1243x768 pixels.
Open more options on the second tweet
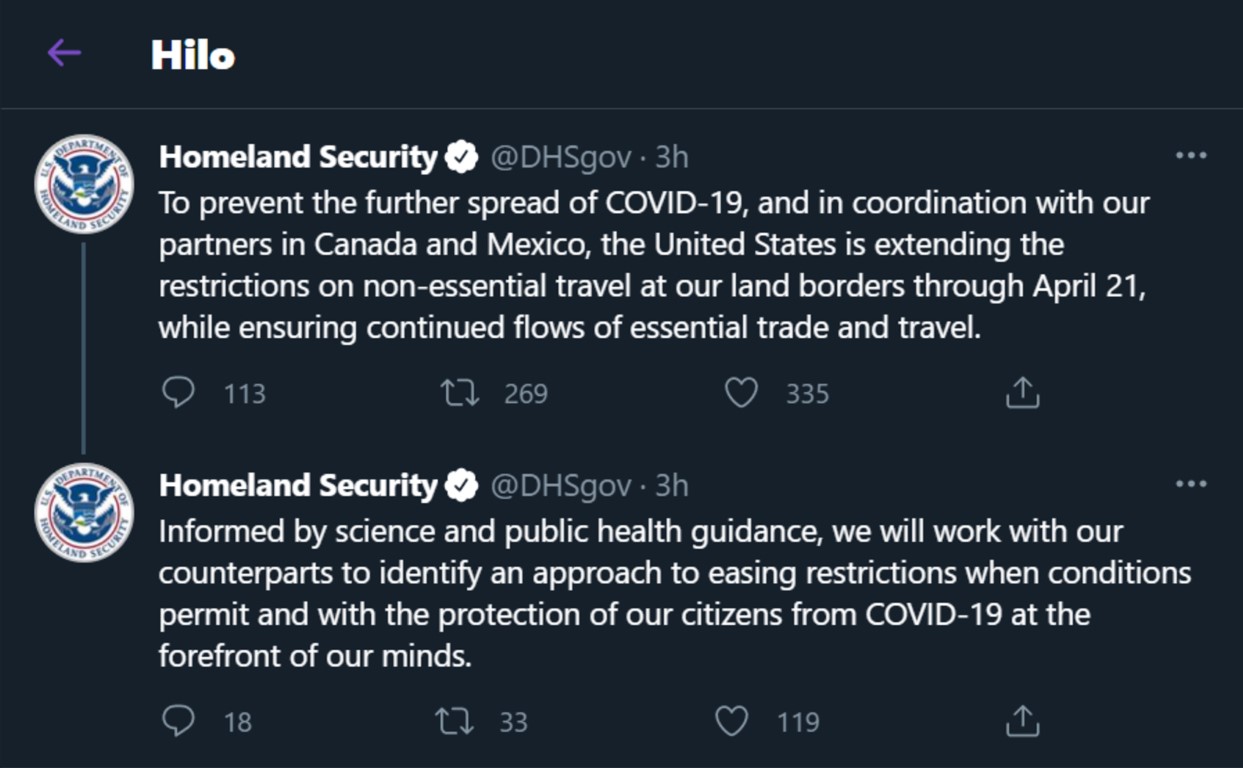click(x=1190, y=484)
